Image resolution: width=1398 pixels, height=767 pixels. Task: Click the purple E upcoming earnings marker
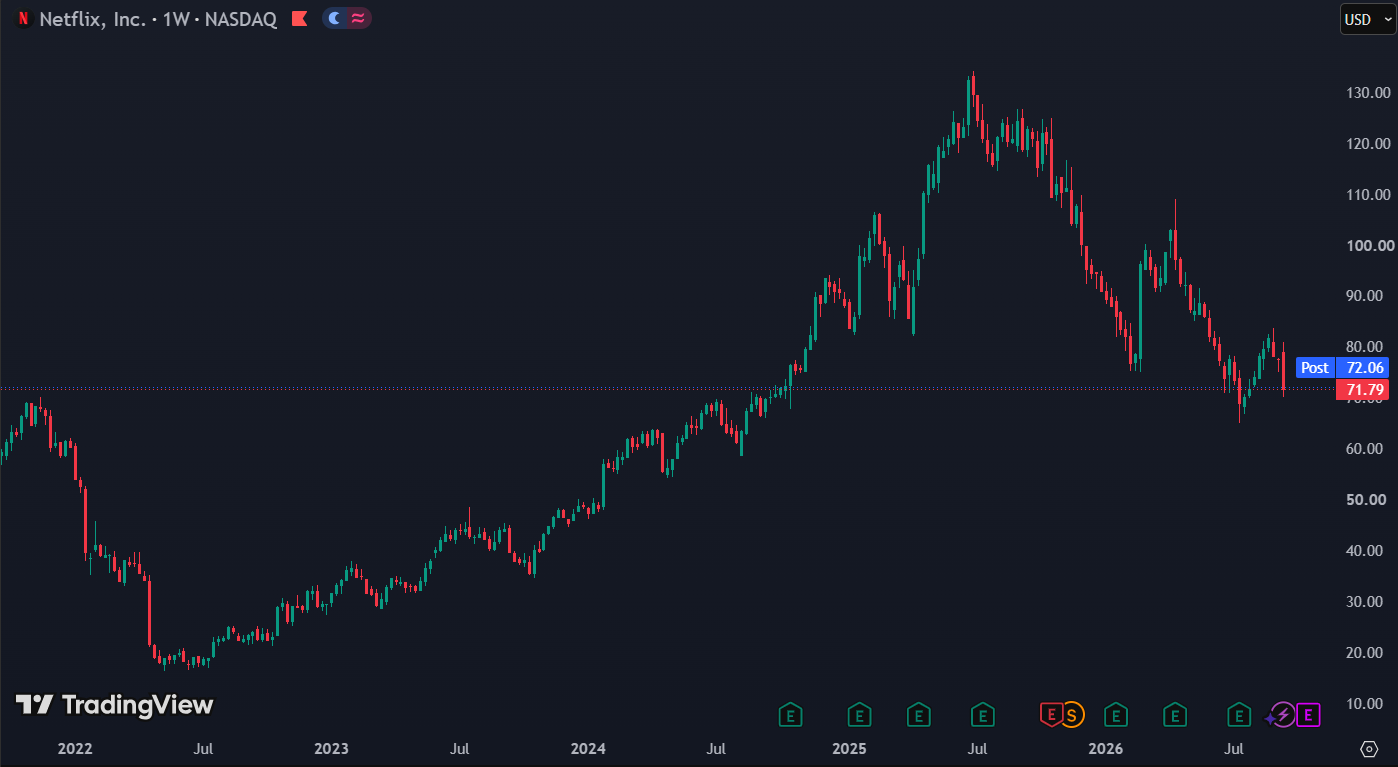click(1309, 714)
